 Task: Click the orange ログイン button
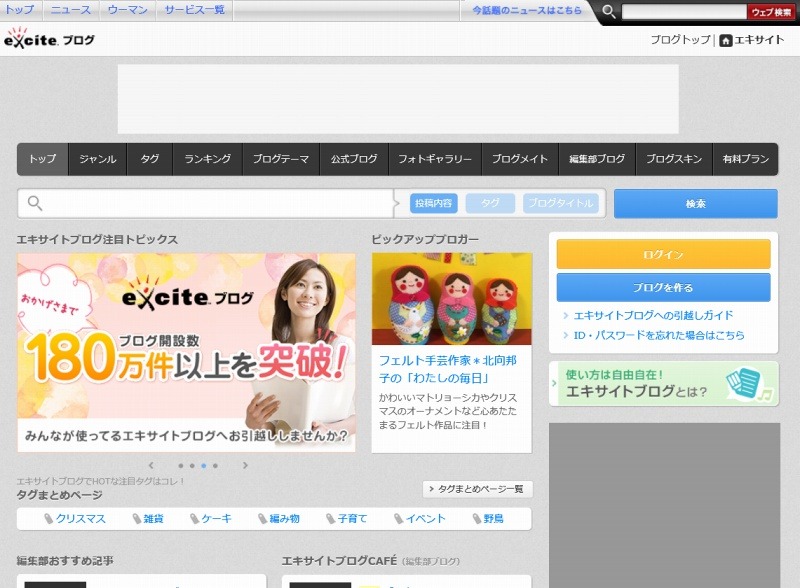(x=663, y=254)
